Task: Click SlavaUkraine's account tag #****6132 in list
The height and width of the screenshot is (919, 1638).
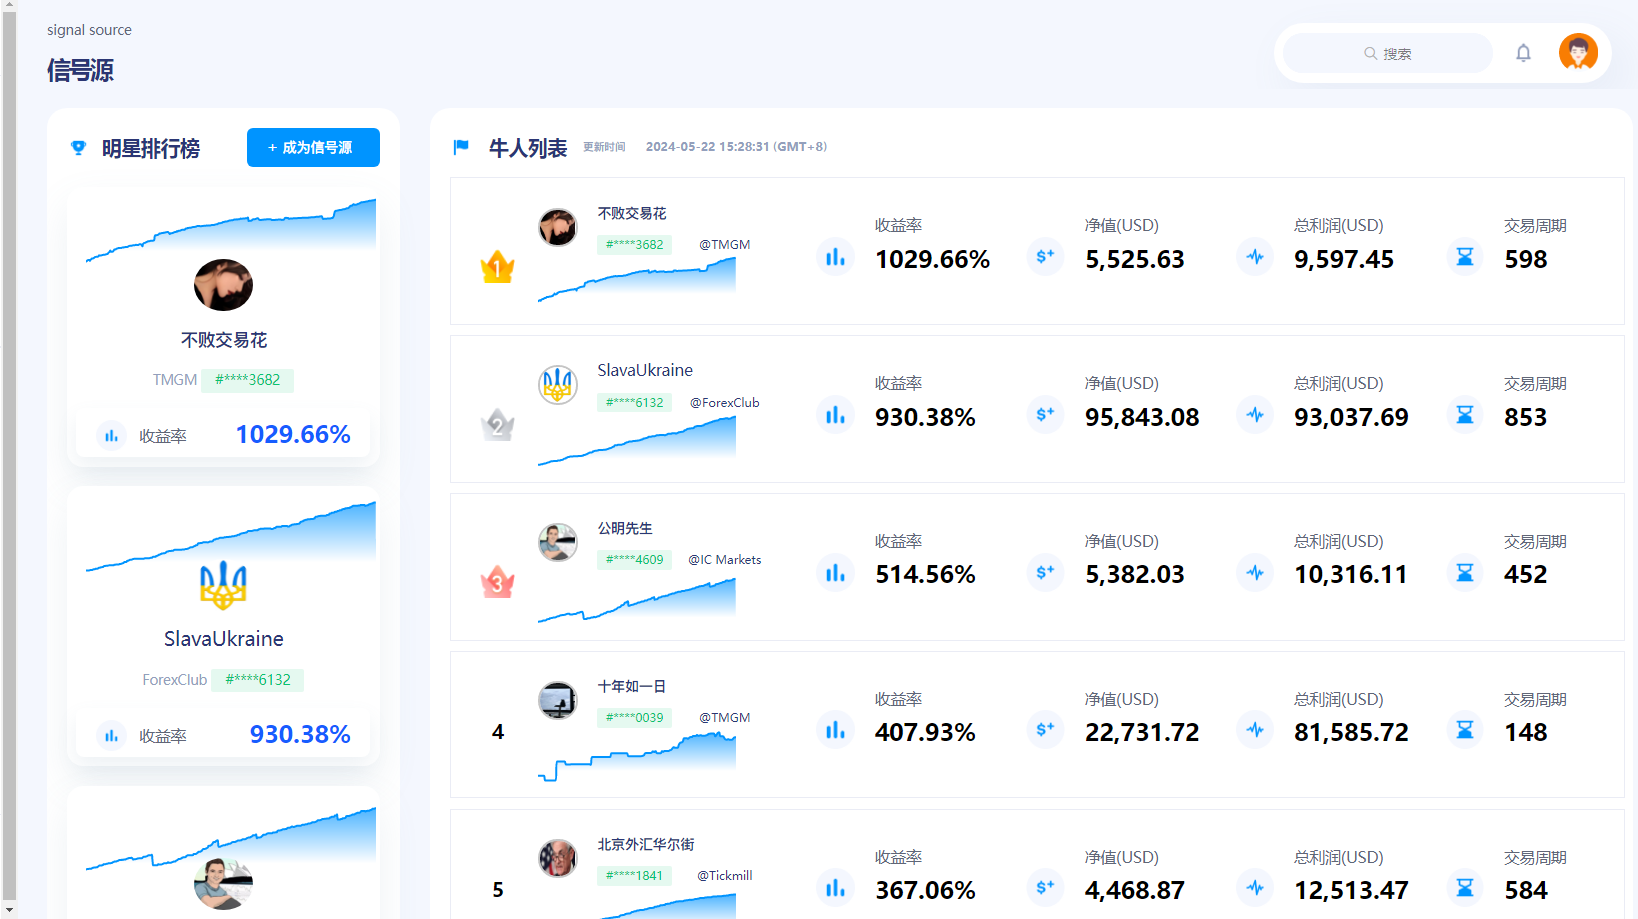Action: [x=635, y=402]
